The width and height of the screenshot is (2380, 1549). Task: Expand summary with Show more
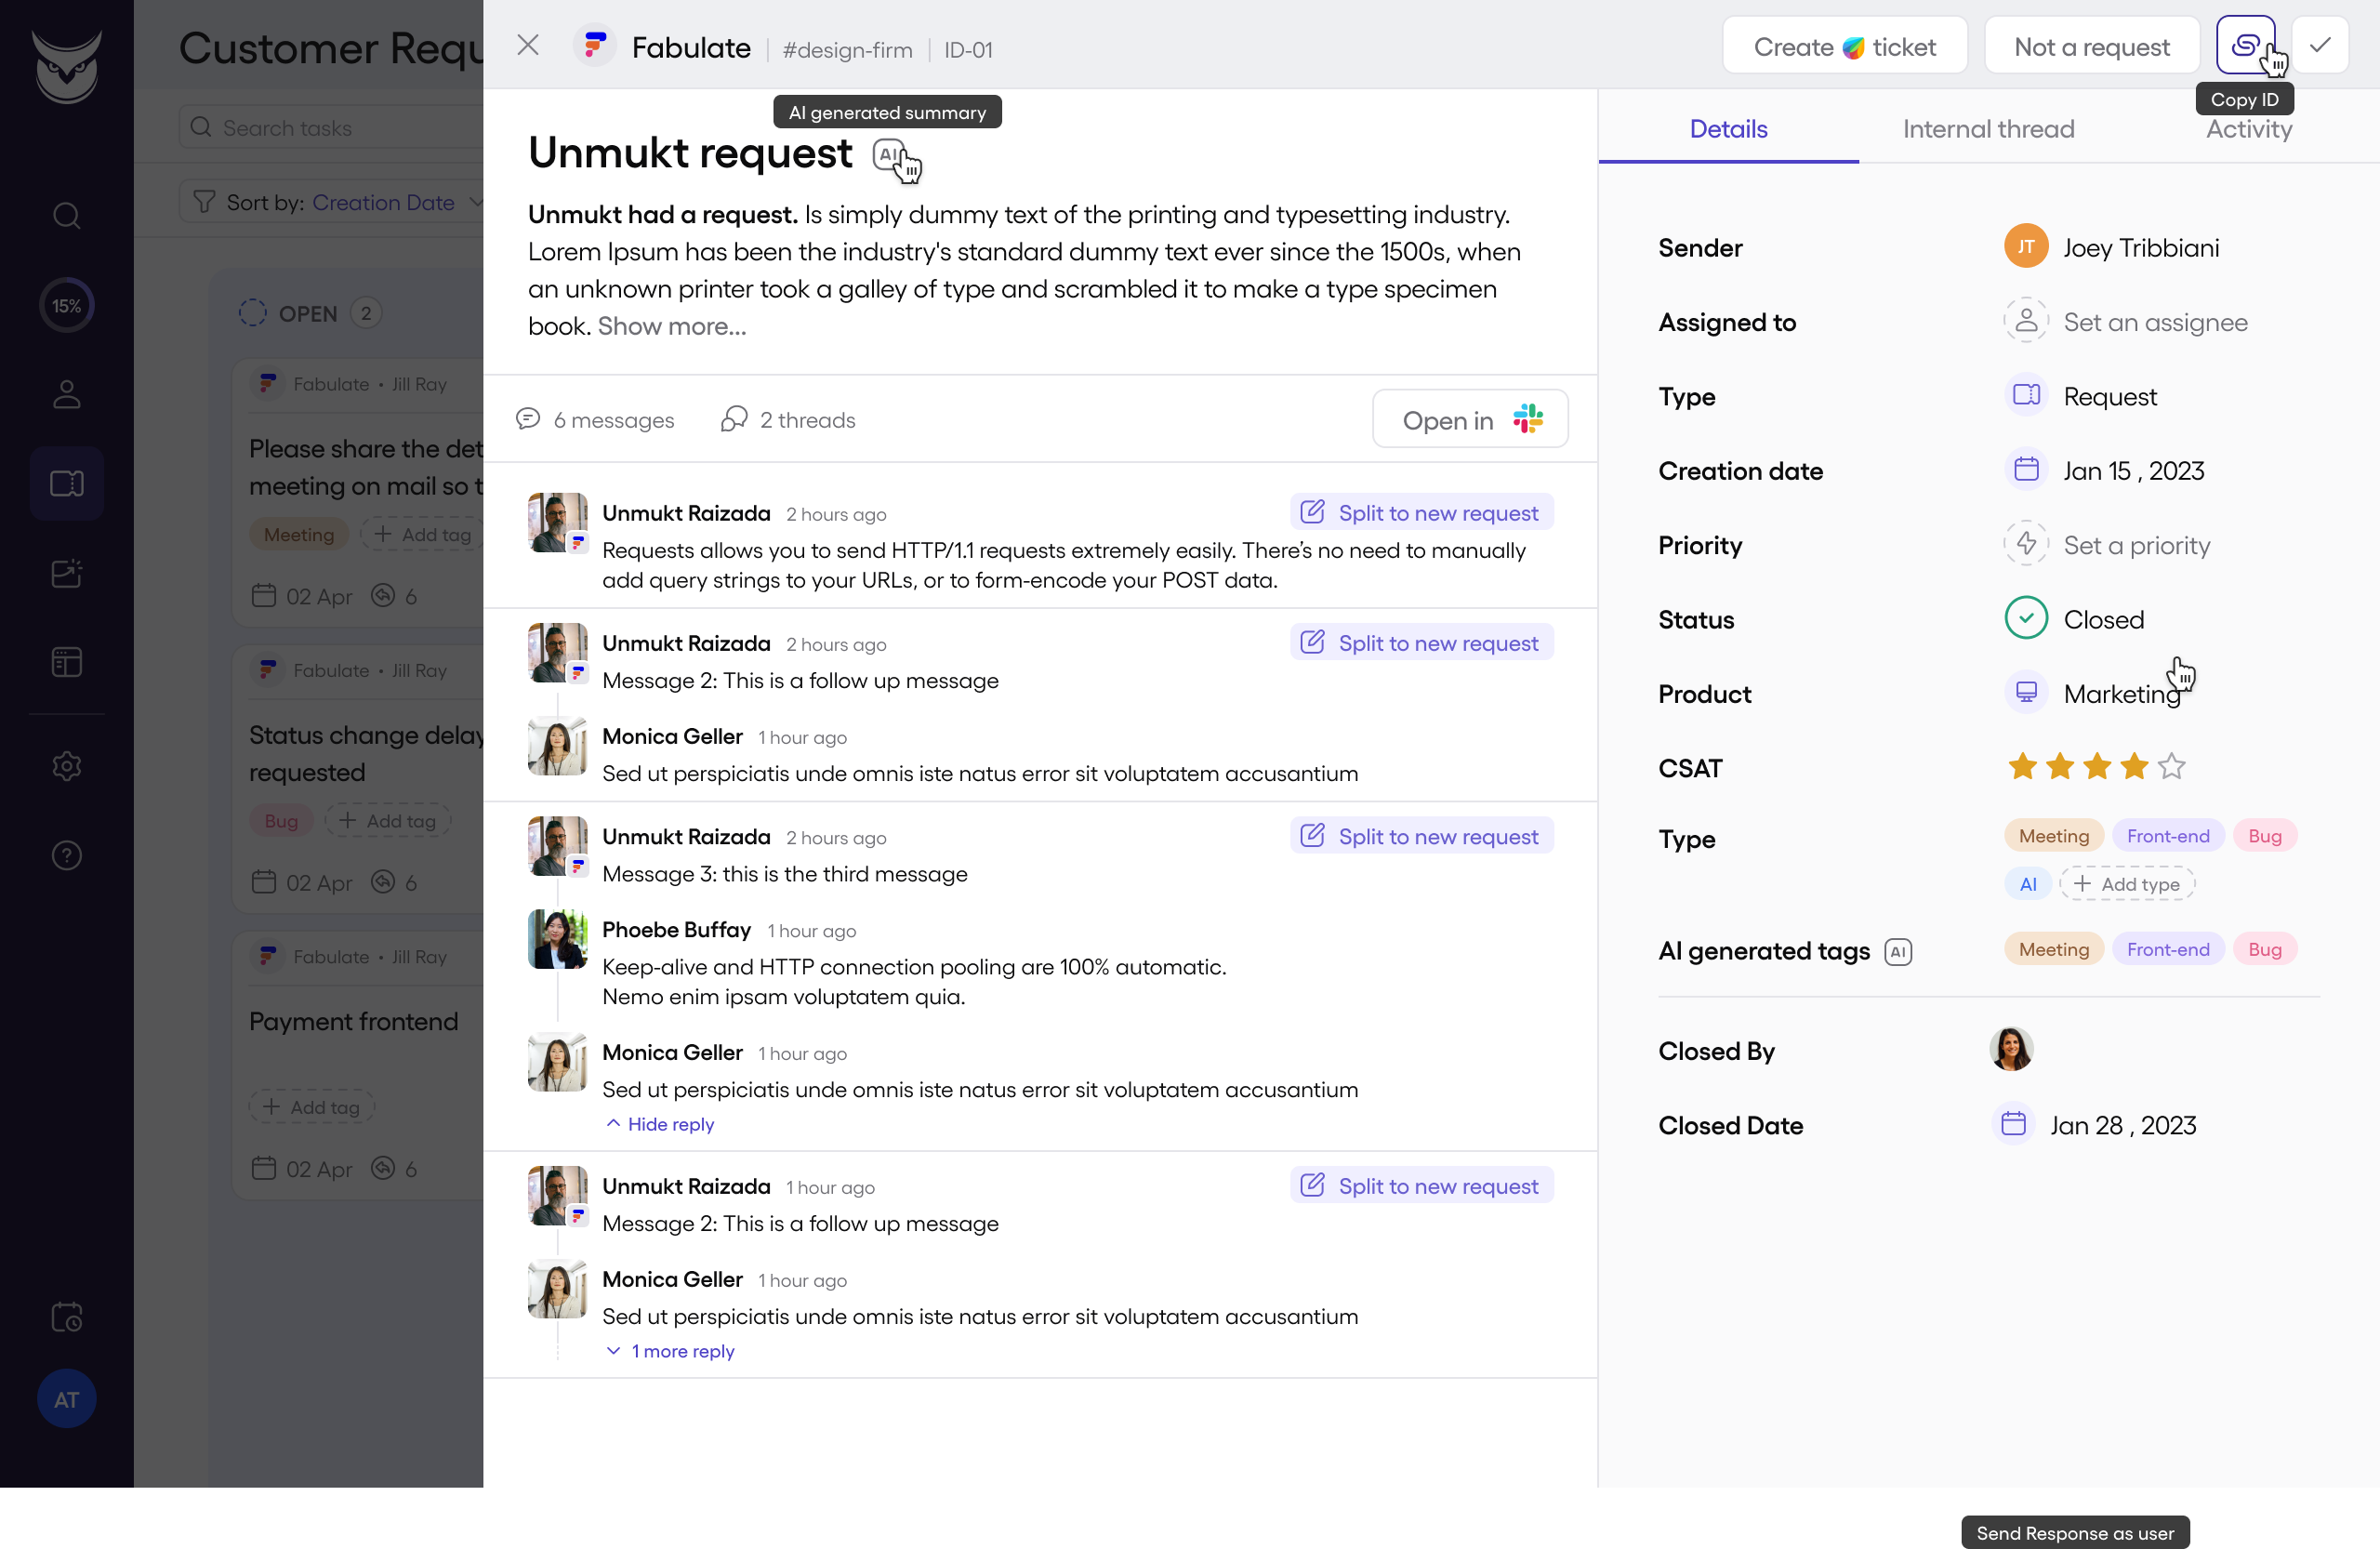671,326
